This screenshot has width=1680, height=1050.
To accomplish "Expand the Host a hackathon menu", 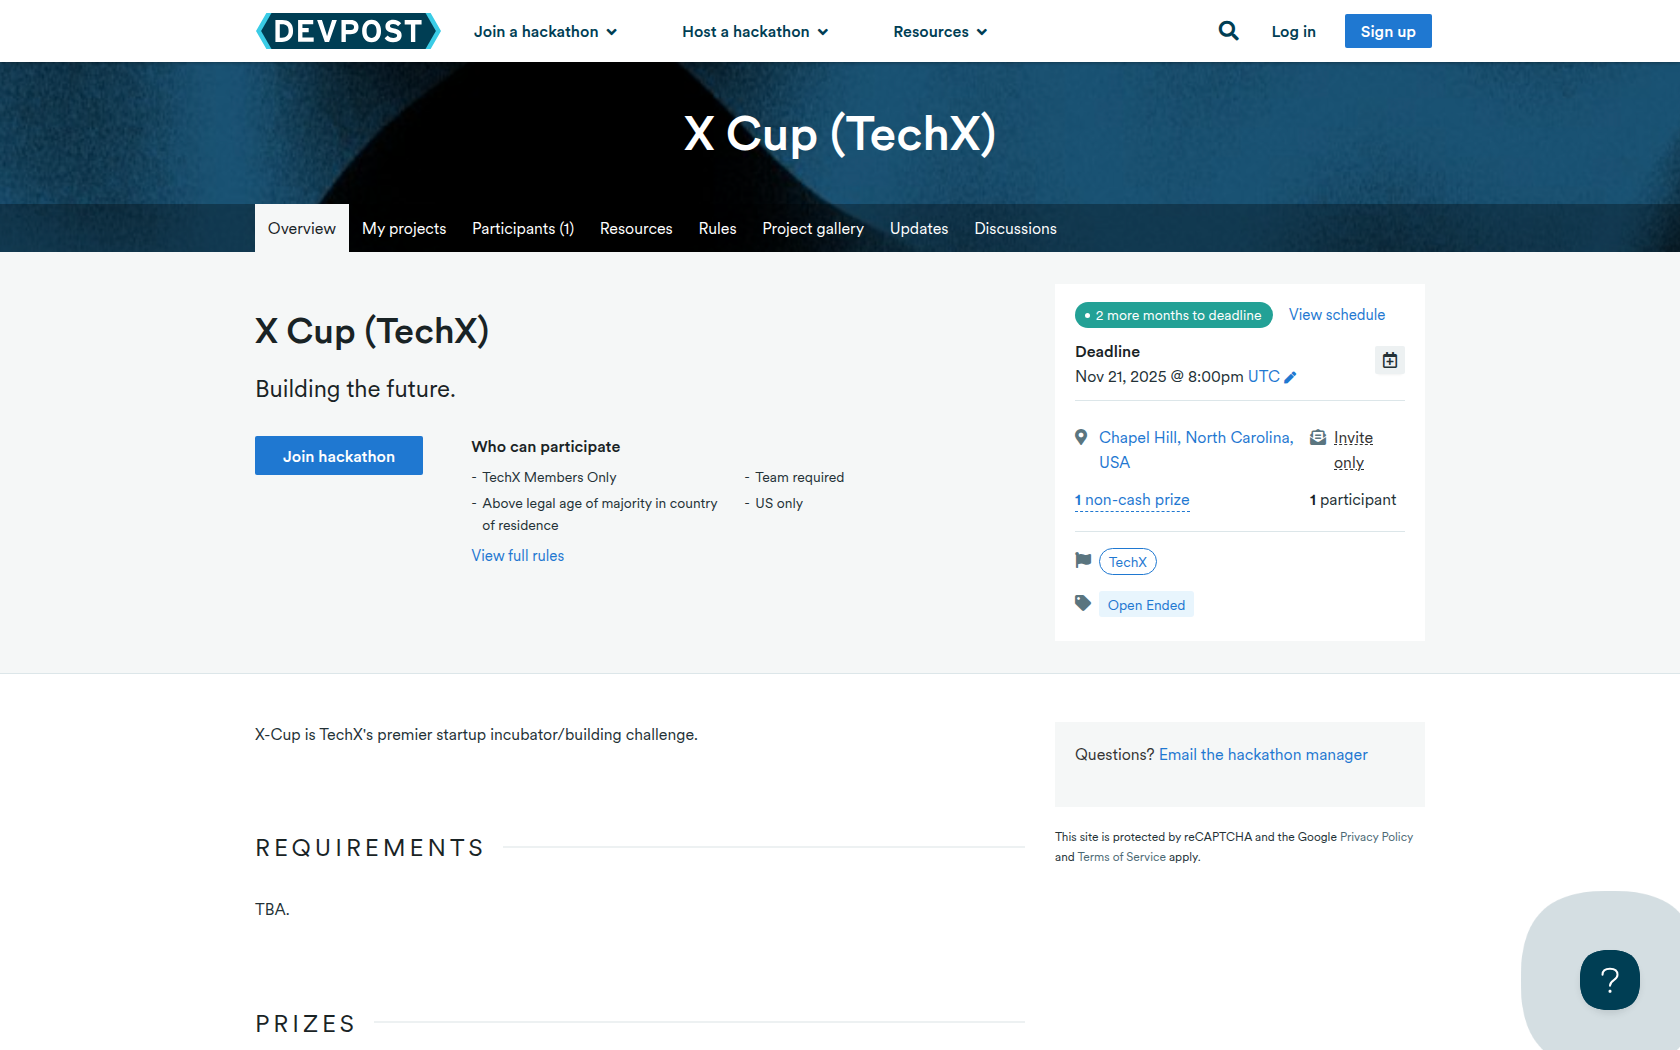I will (755, 32).
